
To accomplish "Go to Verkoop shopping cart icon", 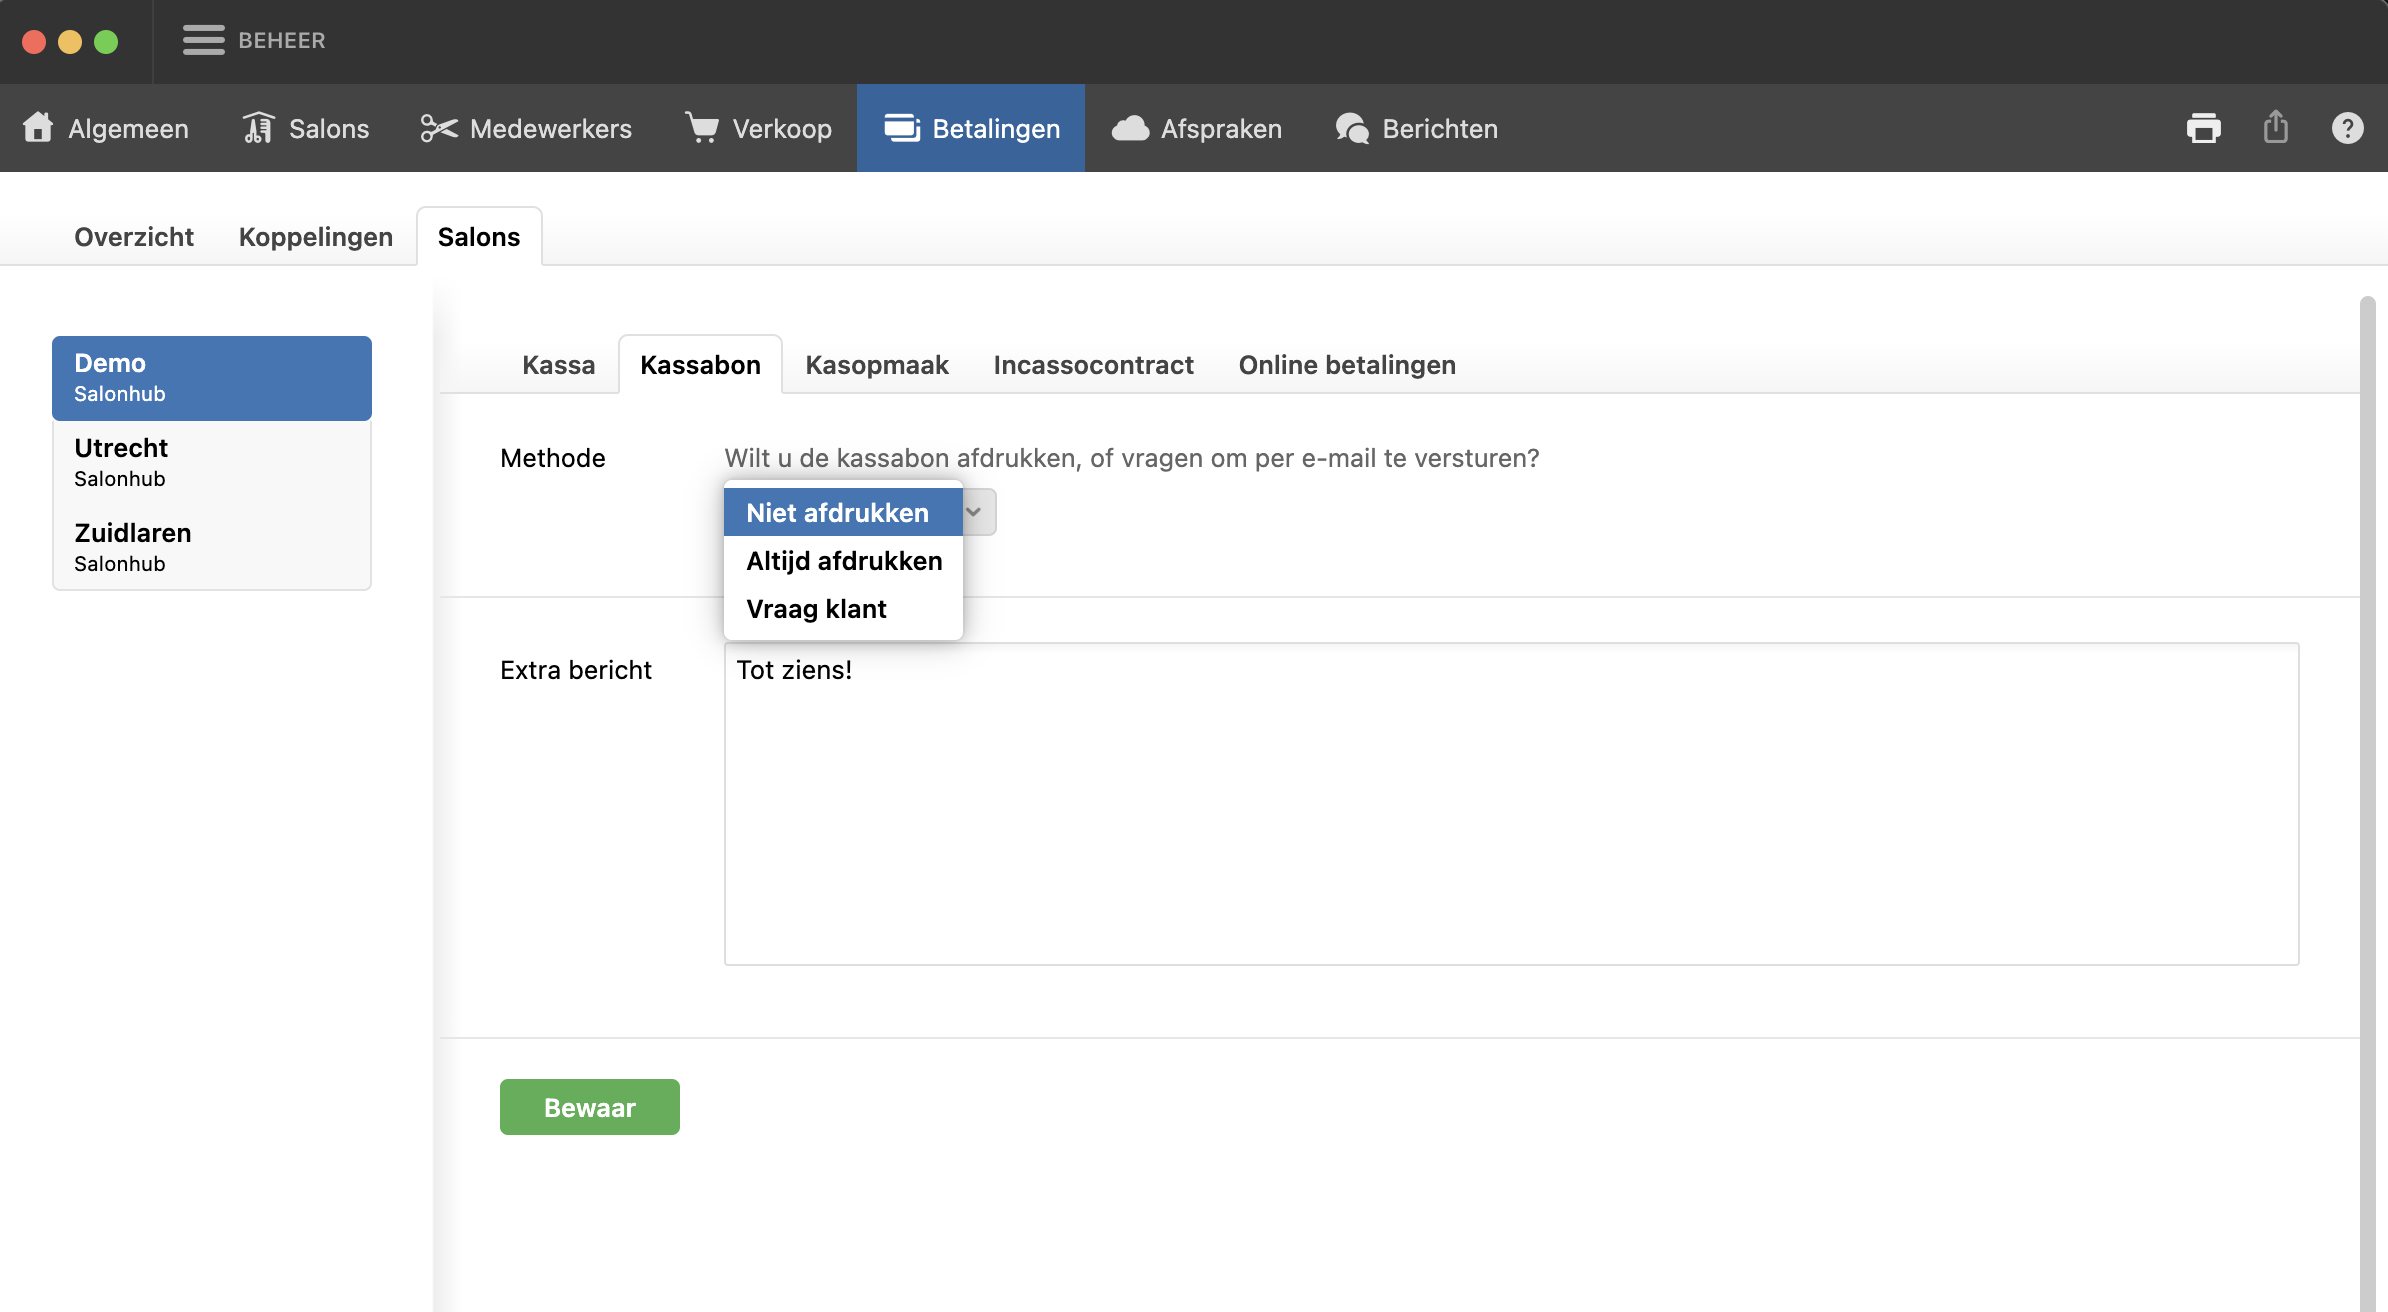I will [702, 128].
